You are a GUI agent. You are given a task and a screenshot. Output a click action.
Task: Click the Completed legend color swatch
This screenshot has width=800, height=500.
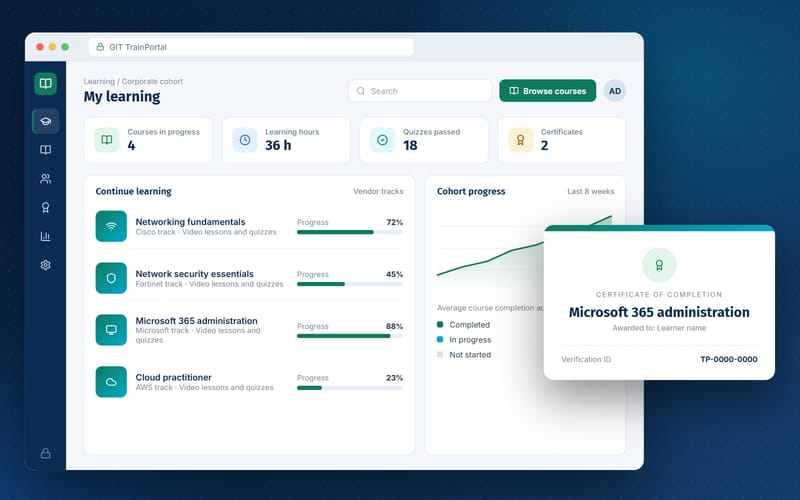point(440,324)
